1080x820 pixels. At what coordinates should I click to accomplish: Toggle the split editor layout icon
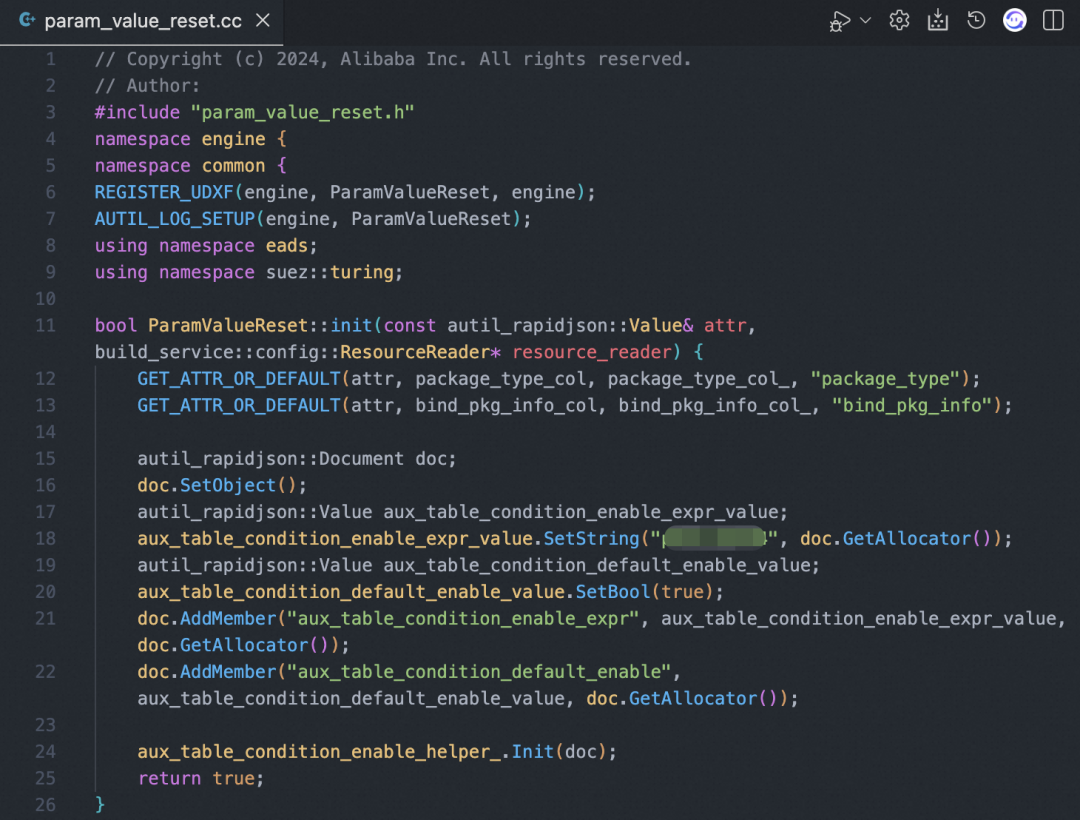coord(1053,21)
